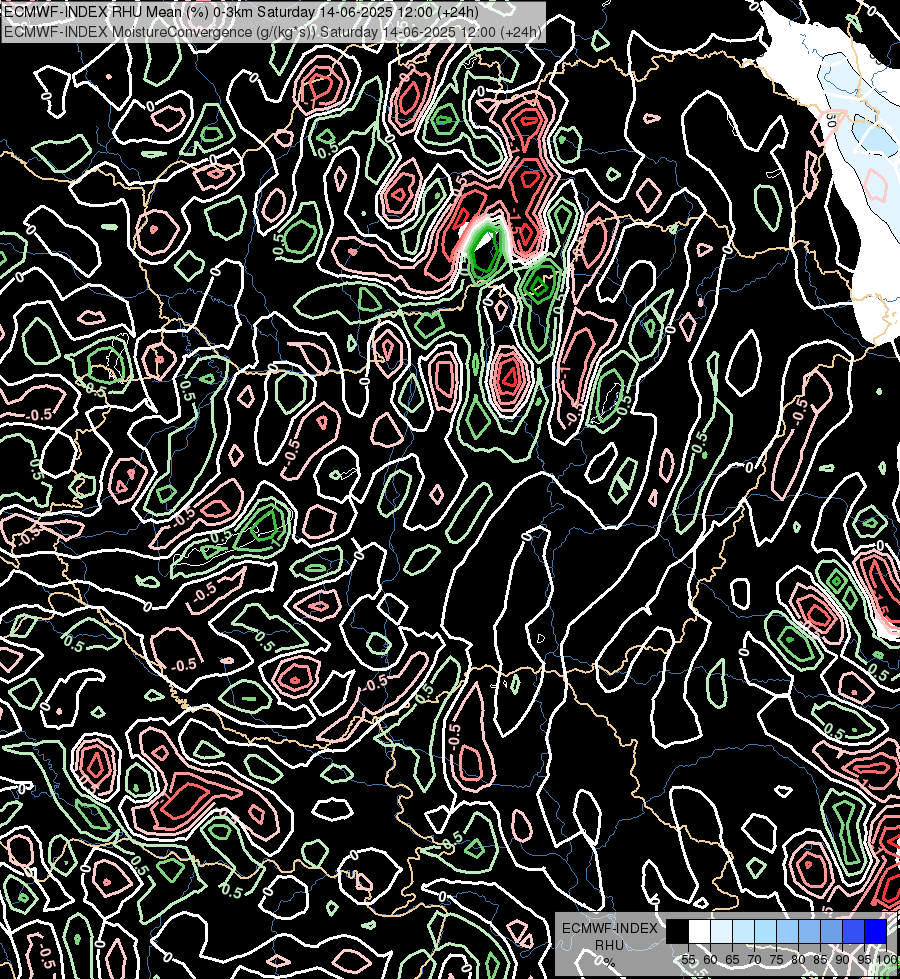Click the legend tick label '85'

click(x=821, y=960)
